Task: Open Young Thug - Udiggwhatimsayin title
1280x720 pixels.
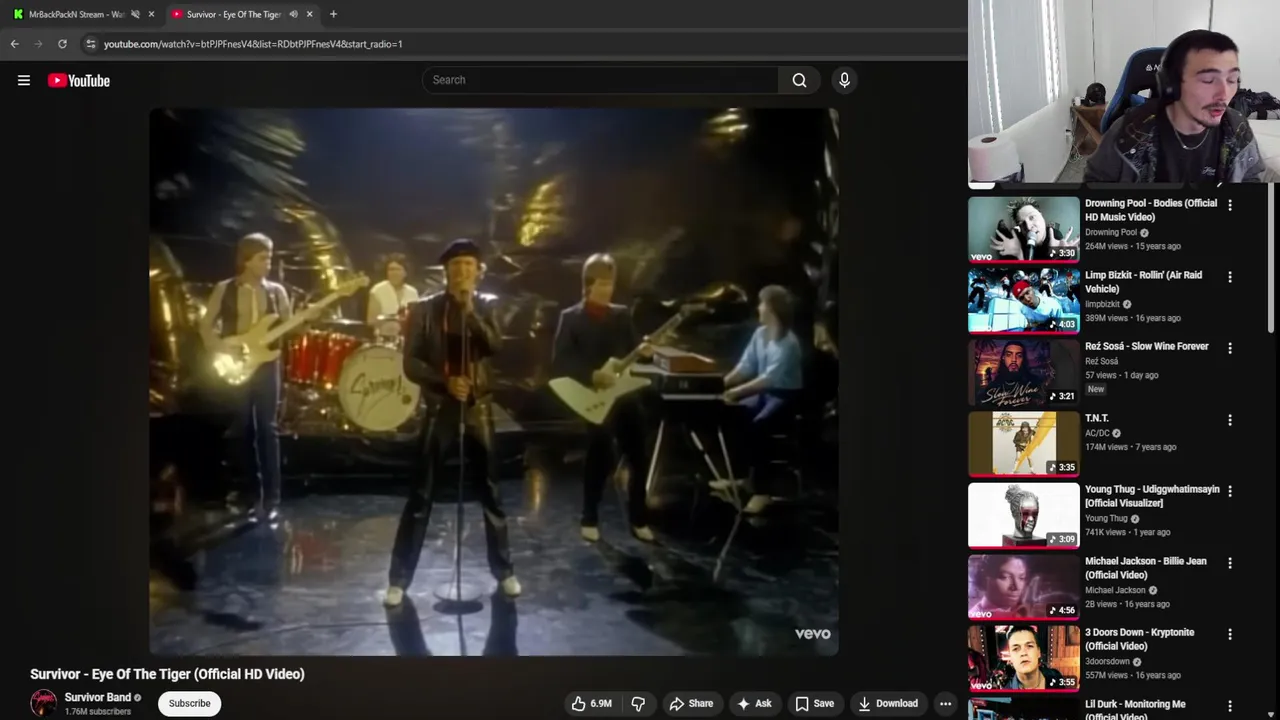Action: coord(1152,496)
